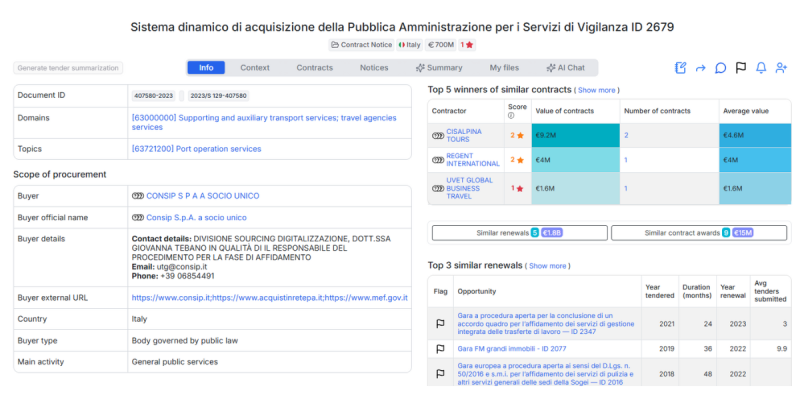This screenshot has width=800, height=400.
Task: Click CISALPINA TOURS score 2 star
Action: pos(517,136)
